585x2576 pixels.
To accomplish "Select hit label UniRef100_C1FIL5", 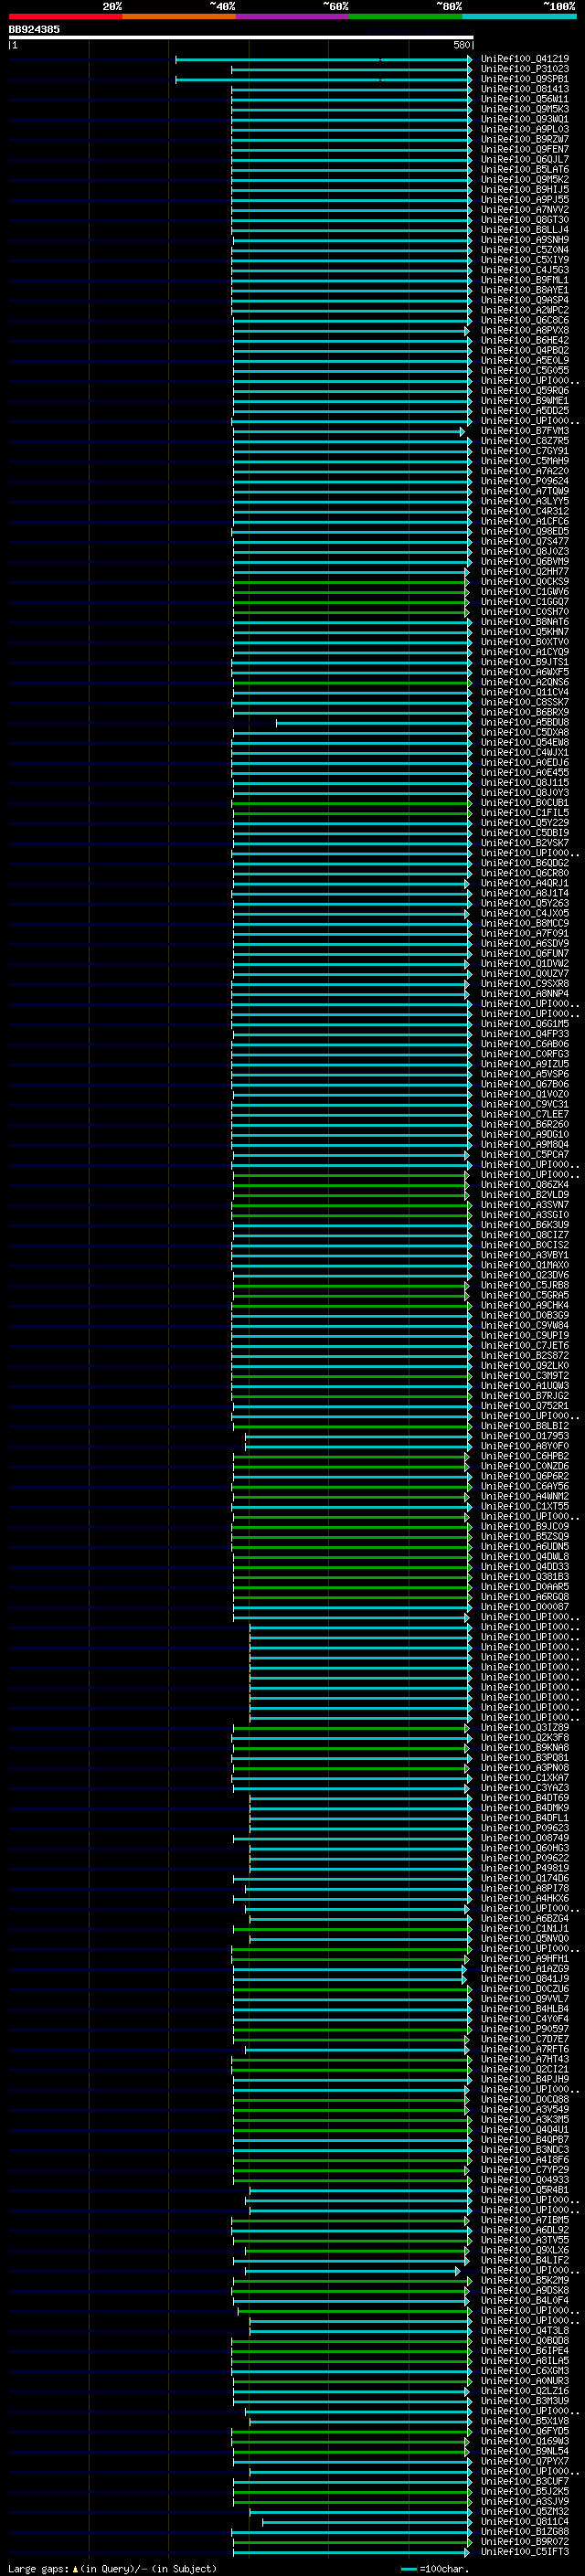I will 524,812.
